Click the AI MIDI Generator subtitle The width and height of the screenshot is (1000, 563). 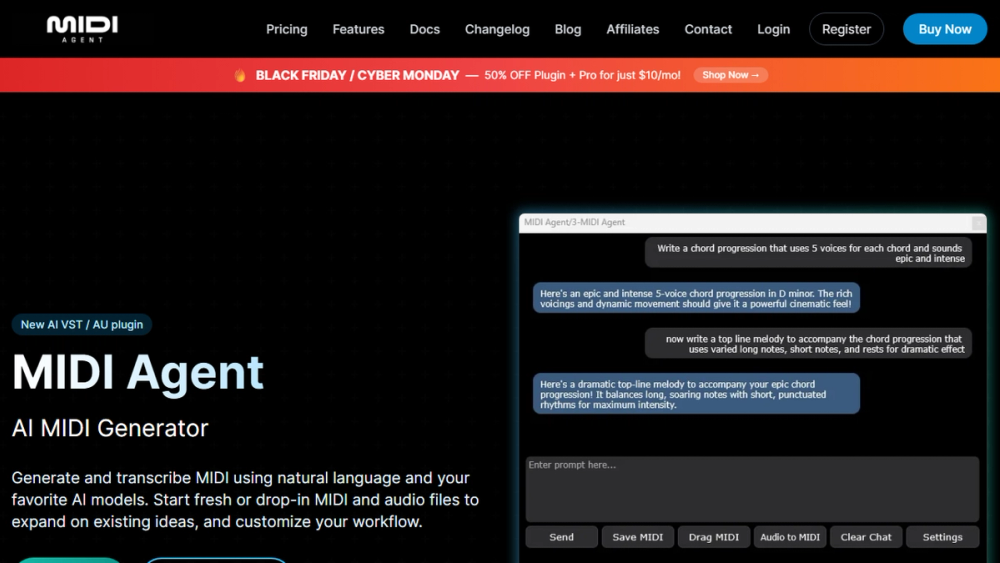coord(110,428)
